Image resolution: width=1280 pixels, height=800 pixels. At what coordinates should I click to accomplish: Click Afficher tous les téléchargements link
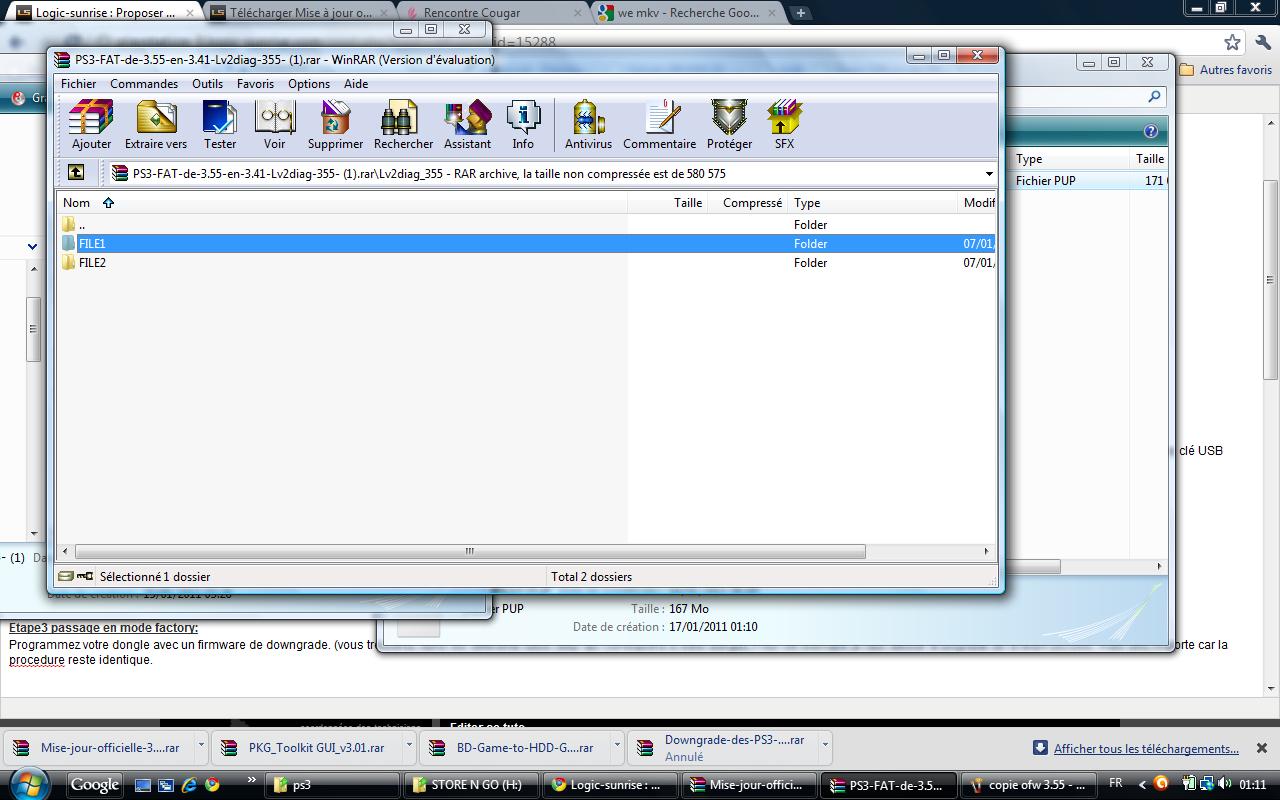1146,749
